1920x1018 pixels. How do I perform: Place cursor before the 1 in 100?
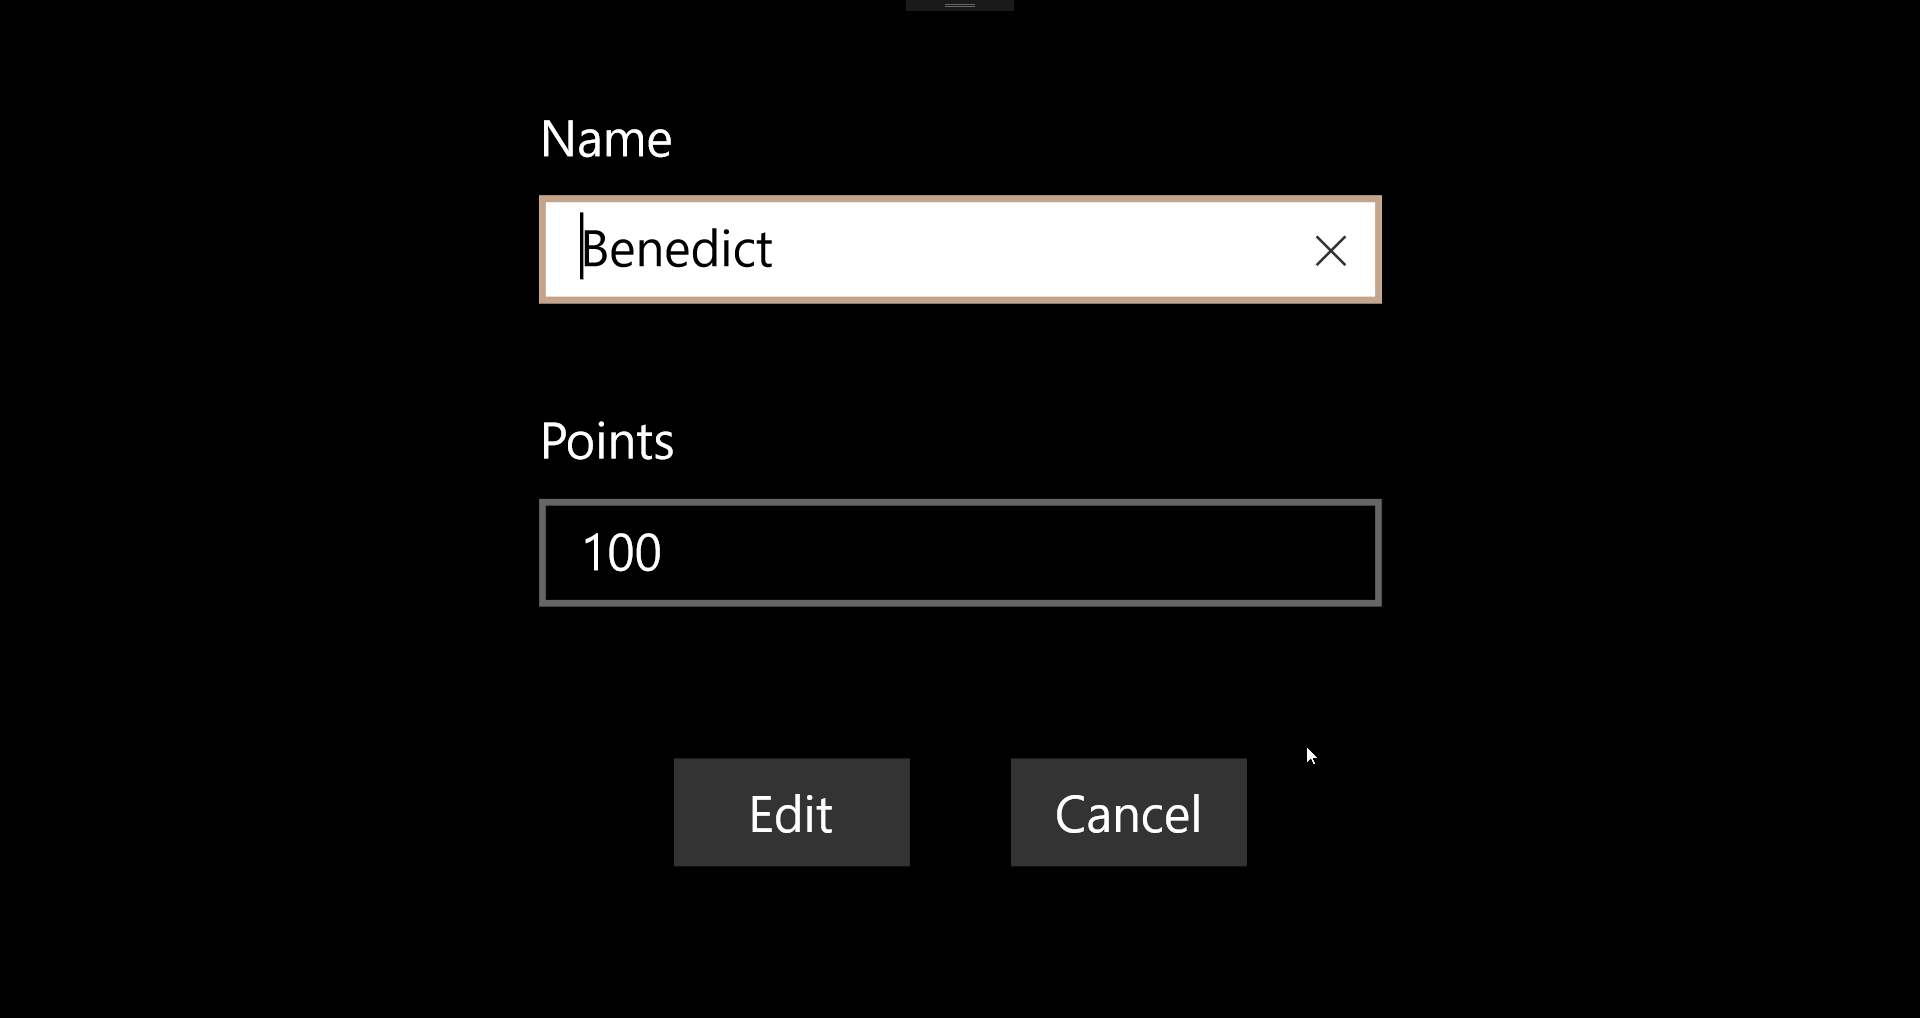click(583, 553)
